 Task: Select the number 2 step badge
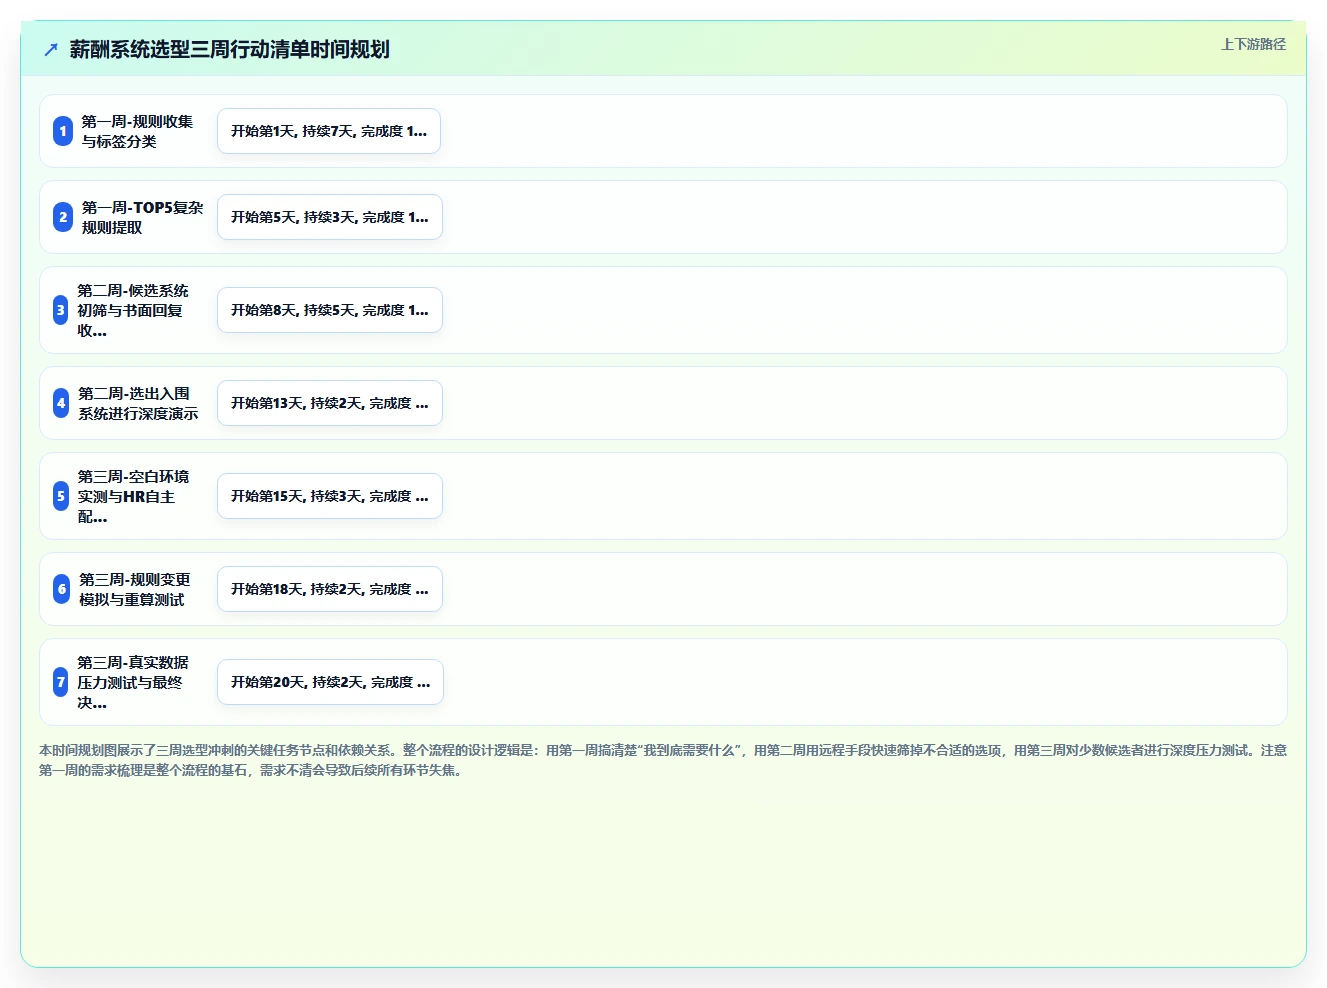click(63, 217)
